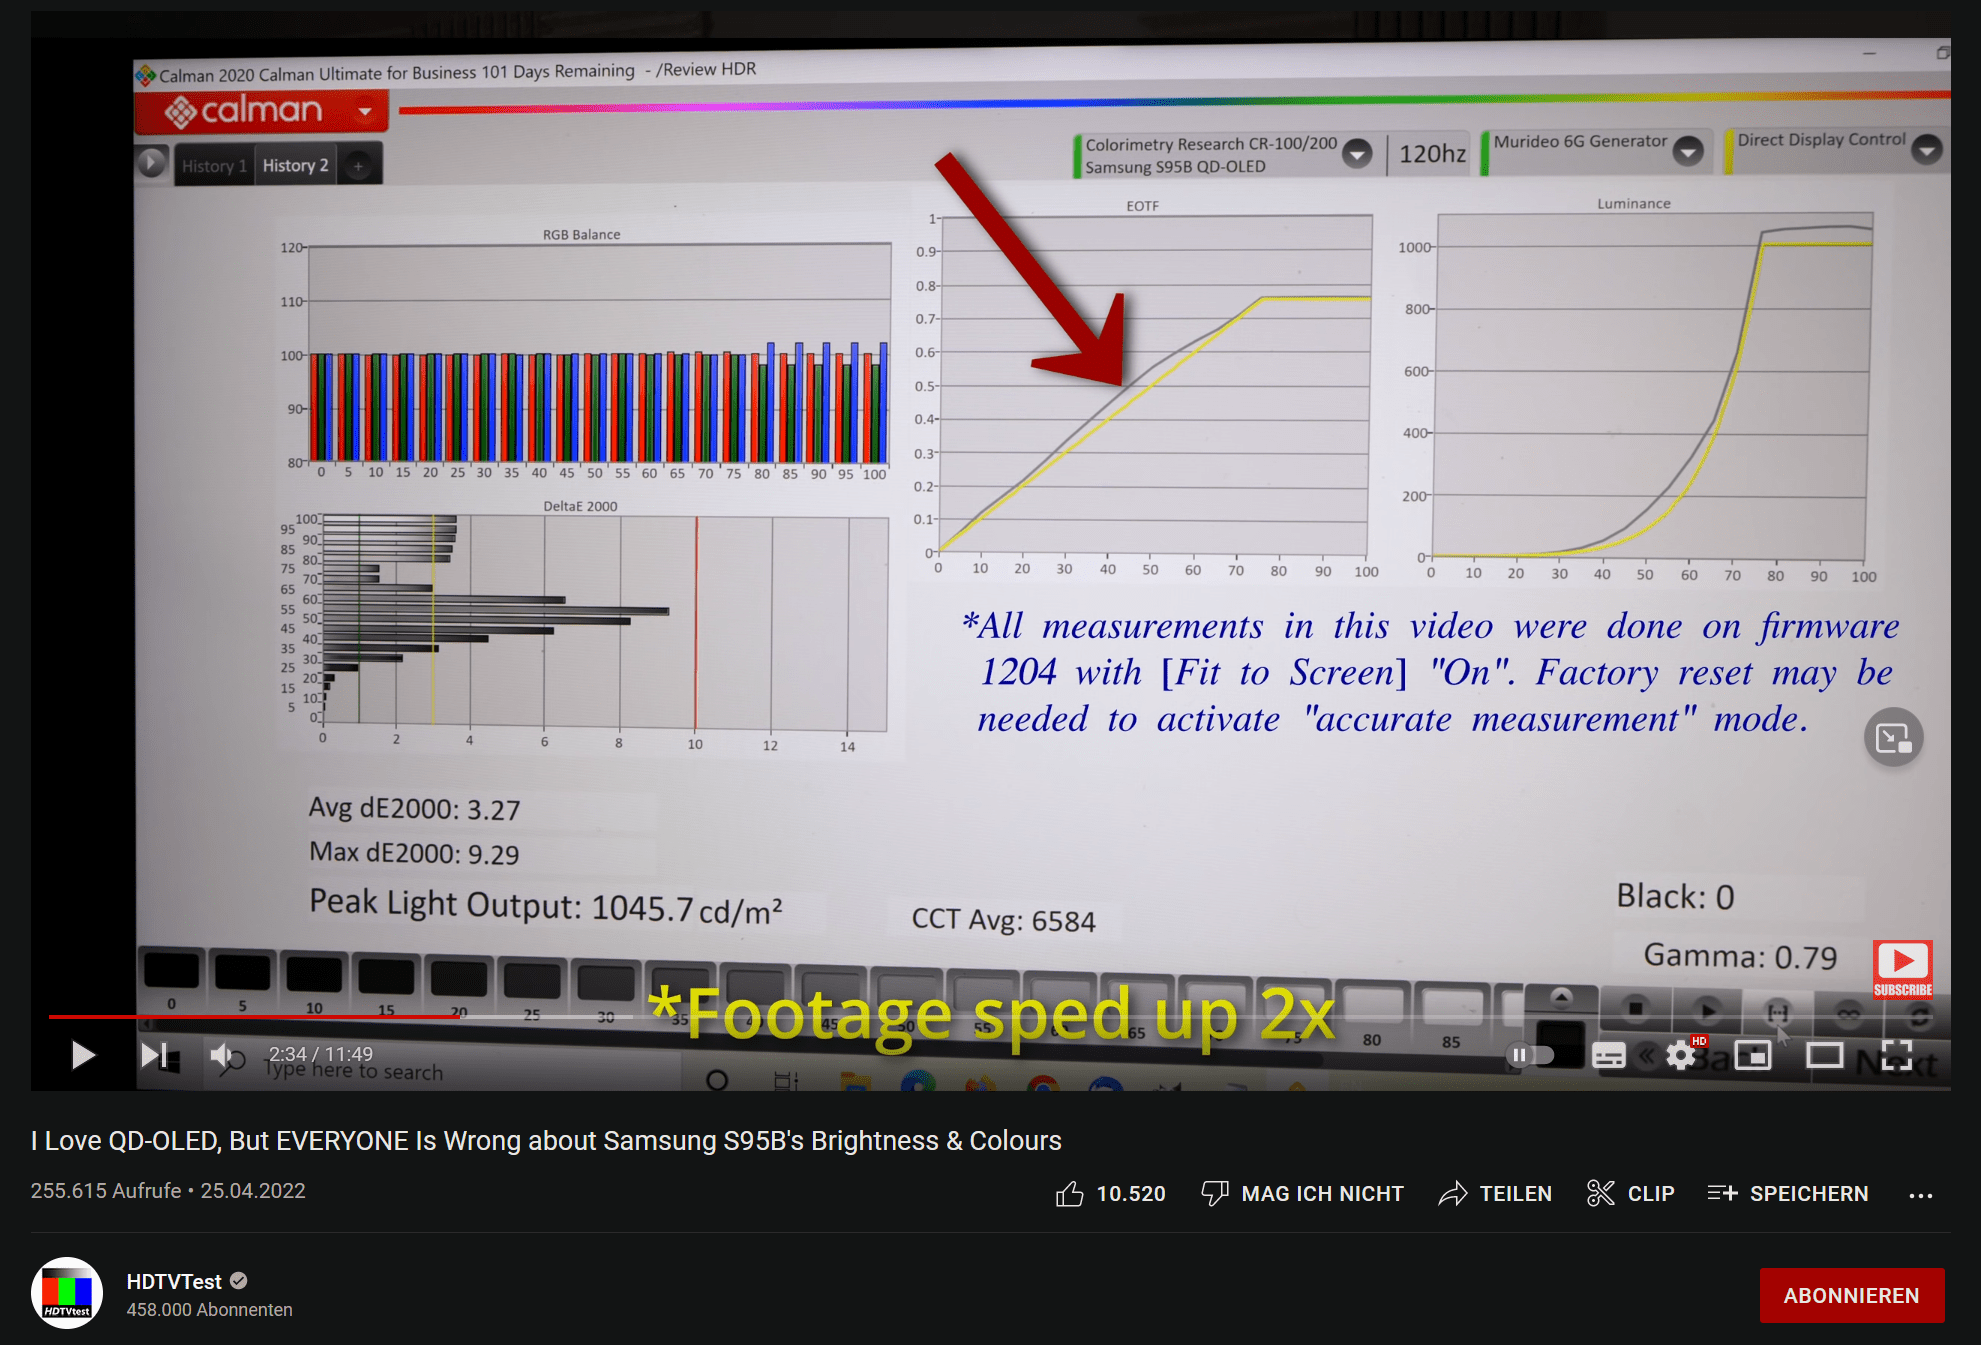The image size is (1981, 1345).
Task: Open the HDTVTest channel avatar
Action: pyautogui.click(x=67, y=1293)
